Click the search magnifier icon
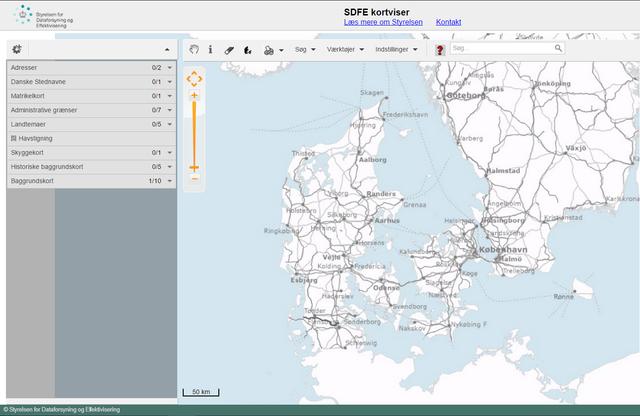Image resolution: width=640 pixels, height=416 pixels. click(558, 48)
